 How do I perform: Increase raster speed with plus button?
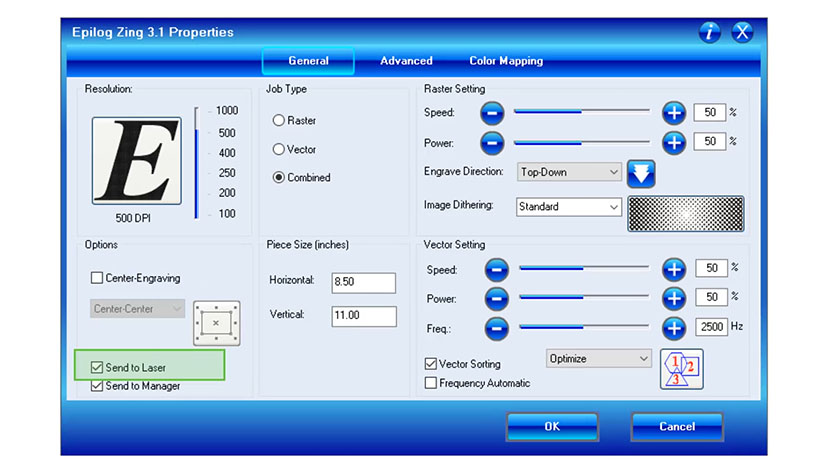(674, 113)
